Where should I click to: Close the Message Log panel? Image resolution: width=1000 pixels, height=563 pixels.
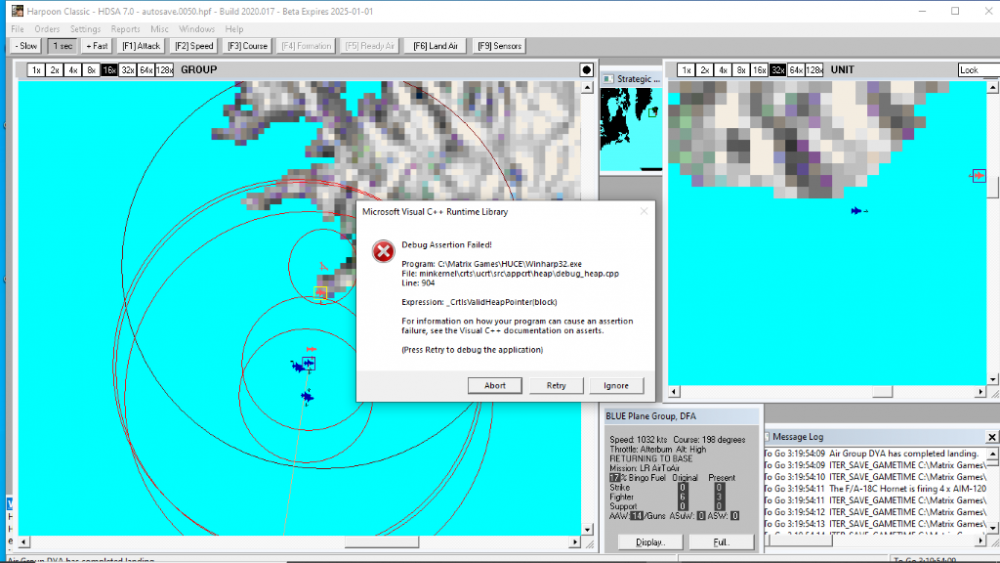(x=992, y=437)
